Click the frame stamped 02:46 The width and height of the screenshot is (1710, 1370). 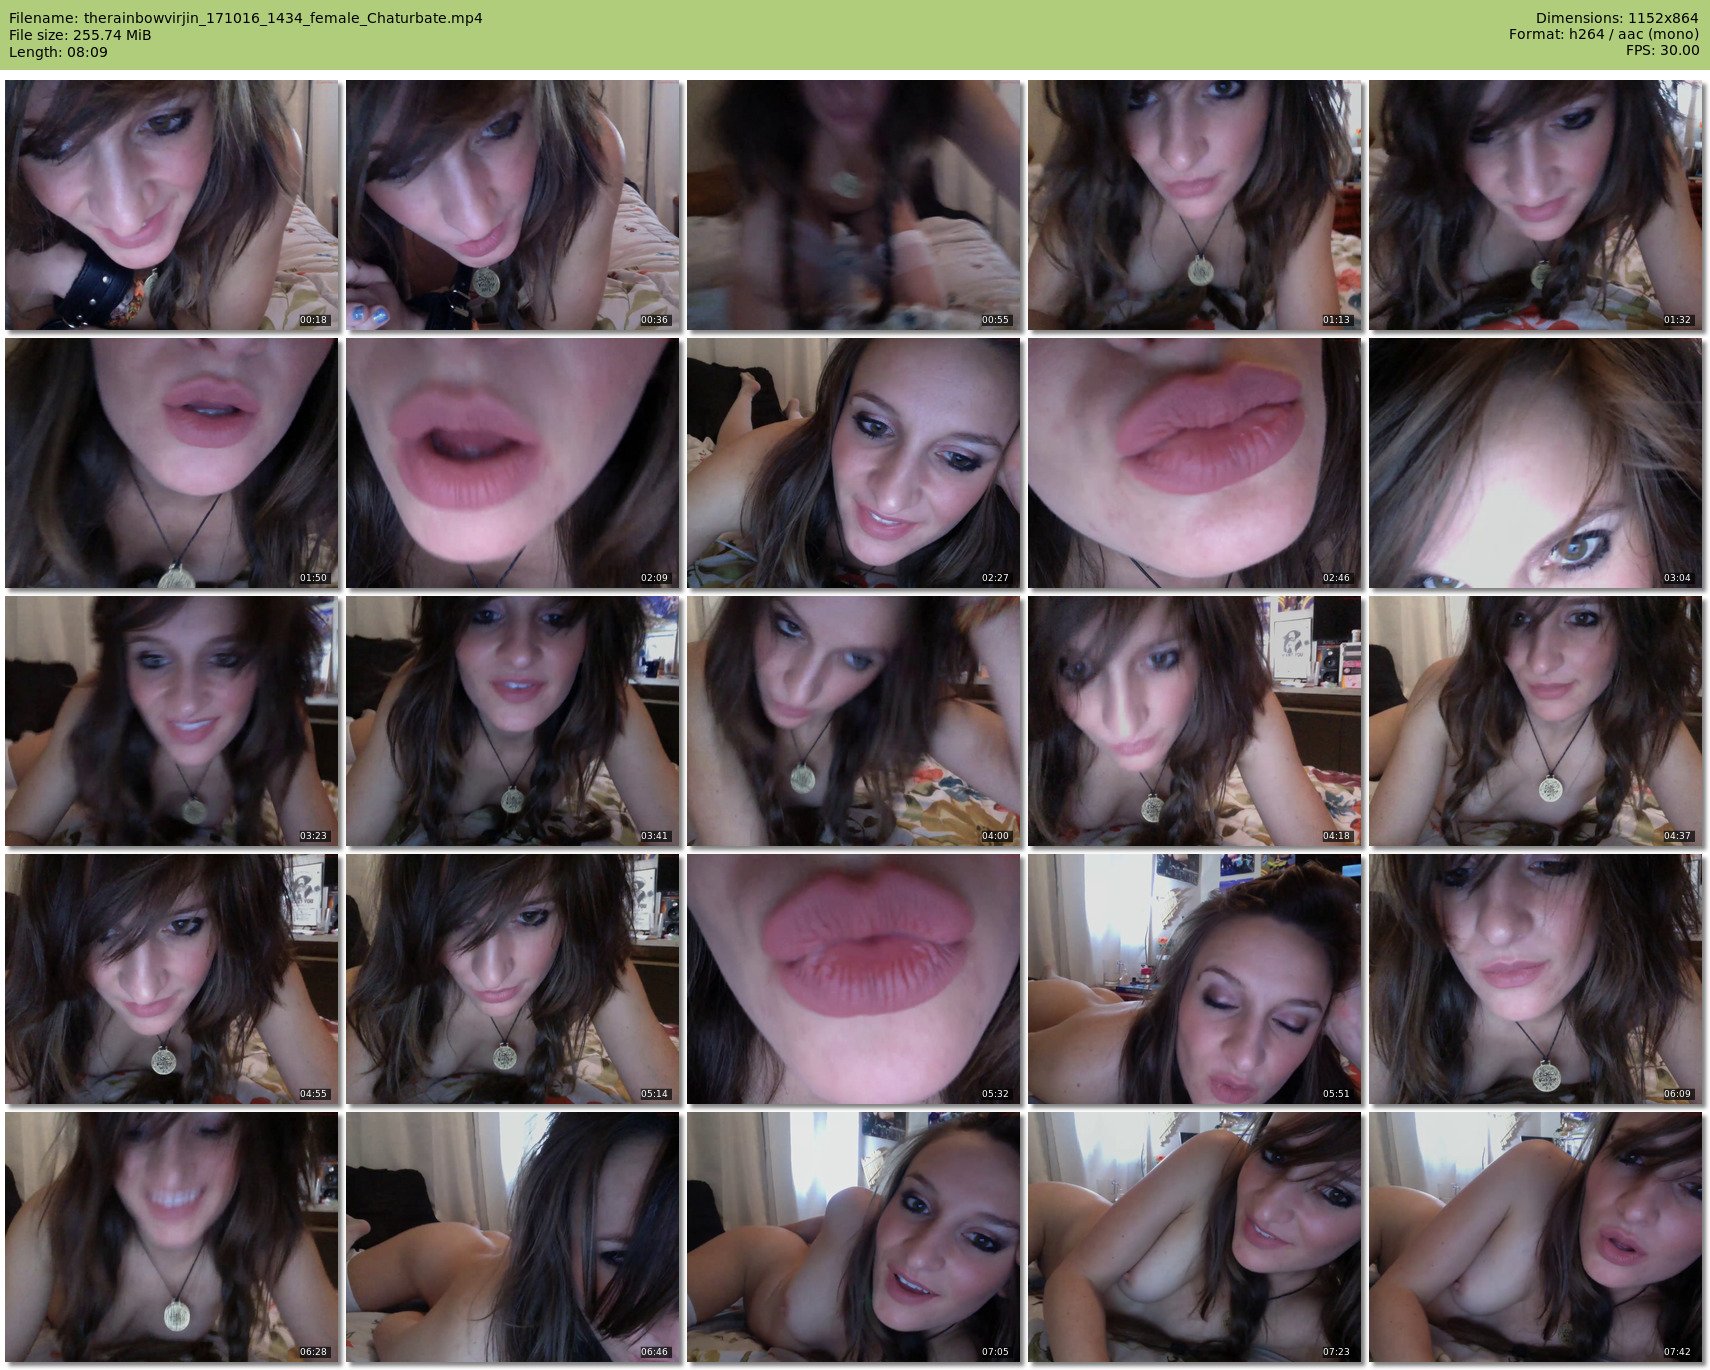click(1195, 463)
